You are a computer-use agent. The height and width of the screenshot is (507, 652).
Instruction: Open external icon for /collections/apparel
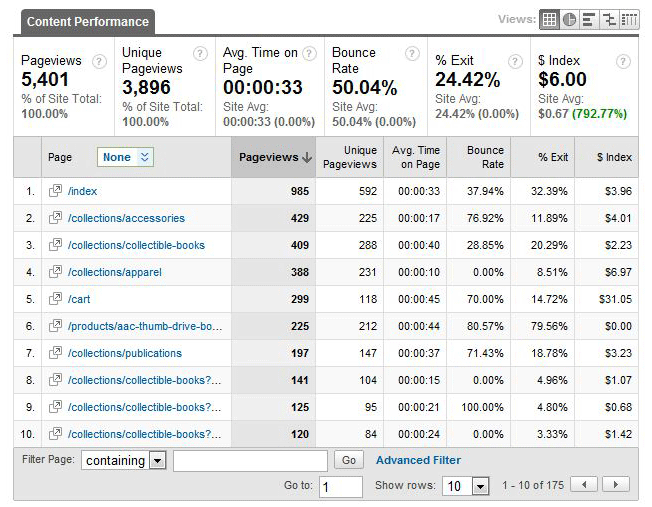[x=55, y=272]
